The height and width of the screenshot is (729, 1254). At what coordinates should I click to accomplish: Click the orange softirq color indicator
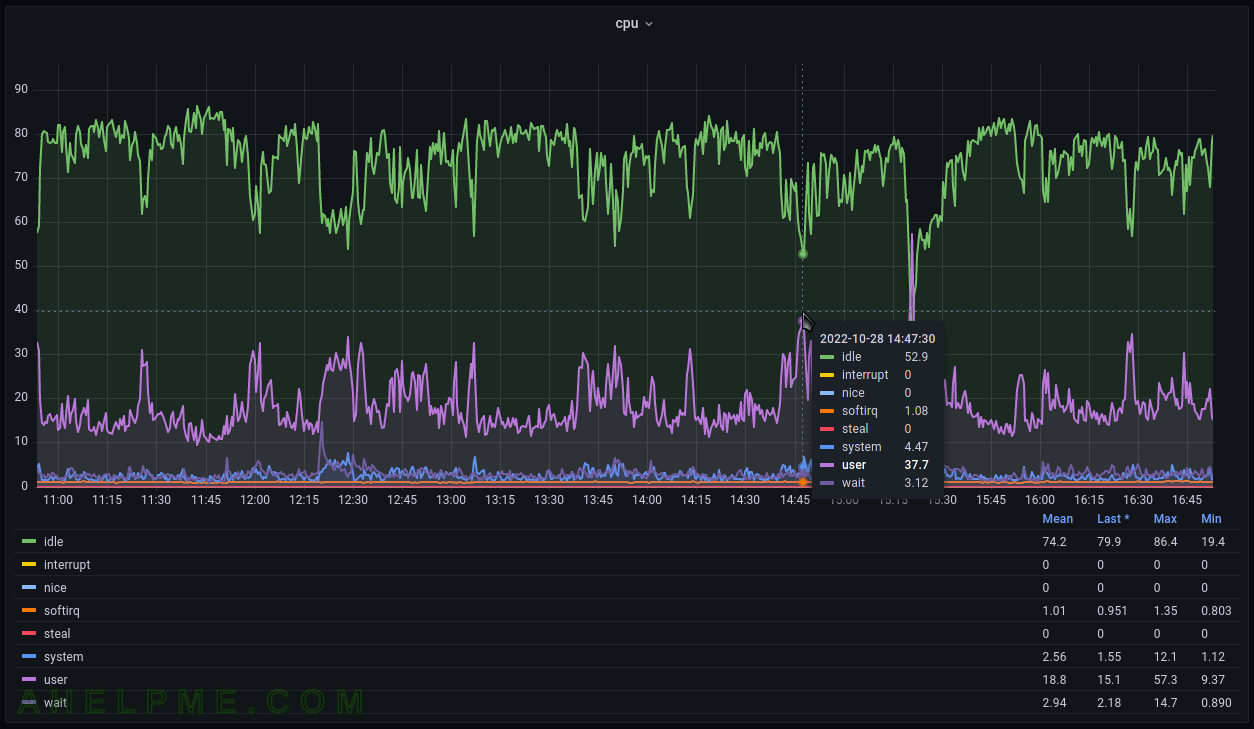29,611
